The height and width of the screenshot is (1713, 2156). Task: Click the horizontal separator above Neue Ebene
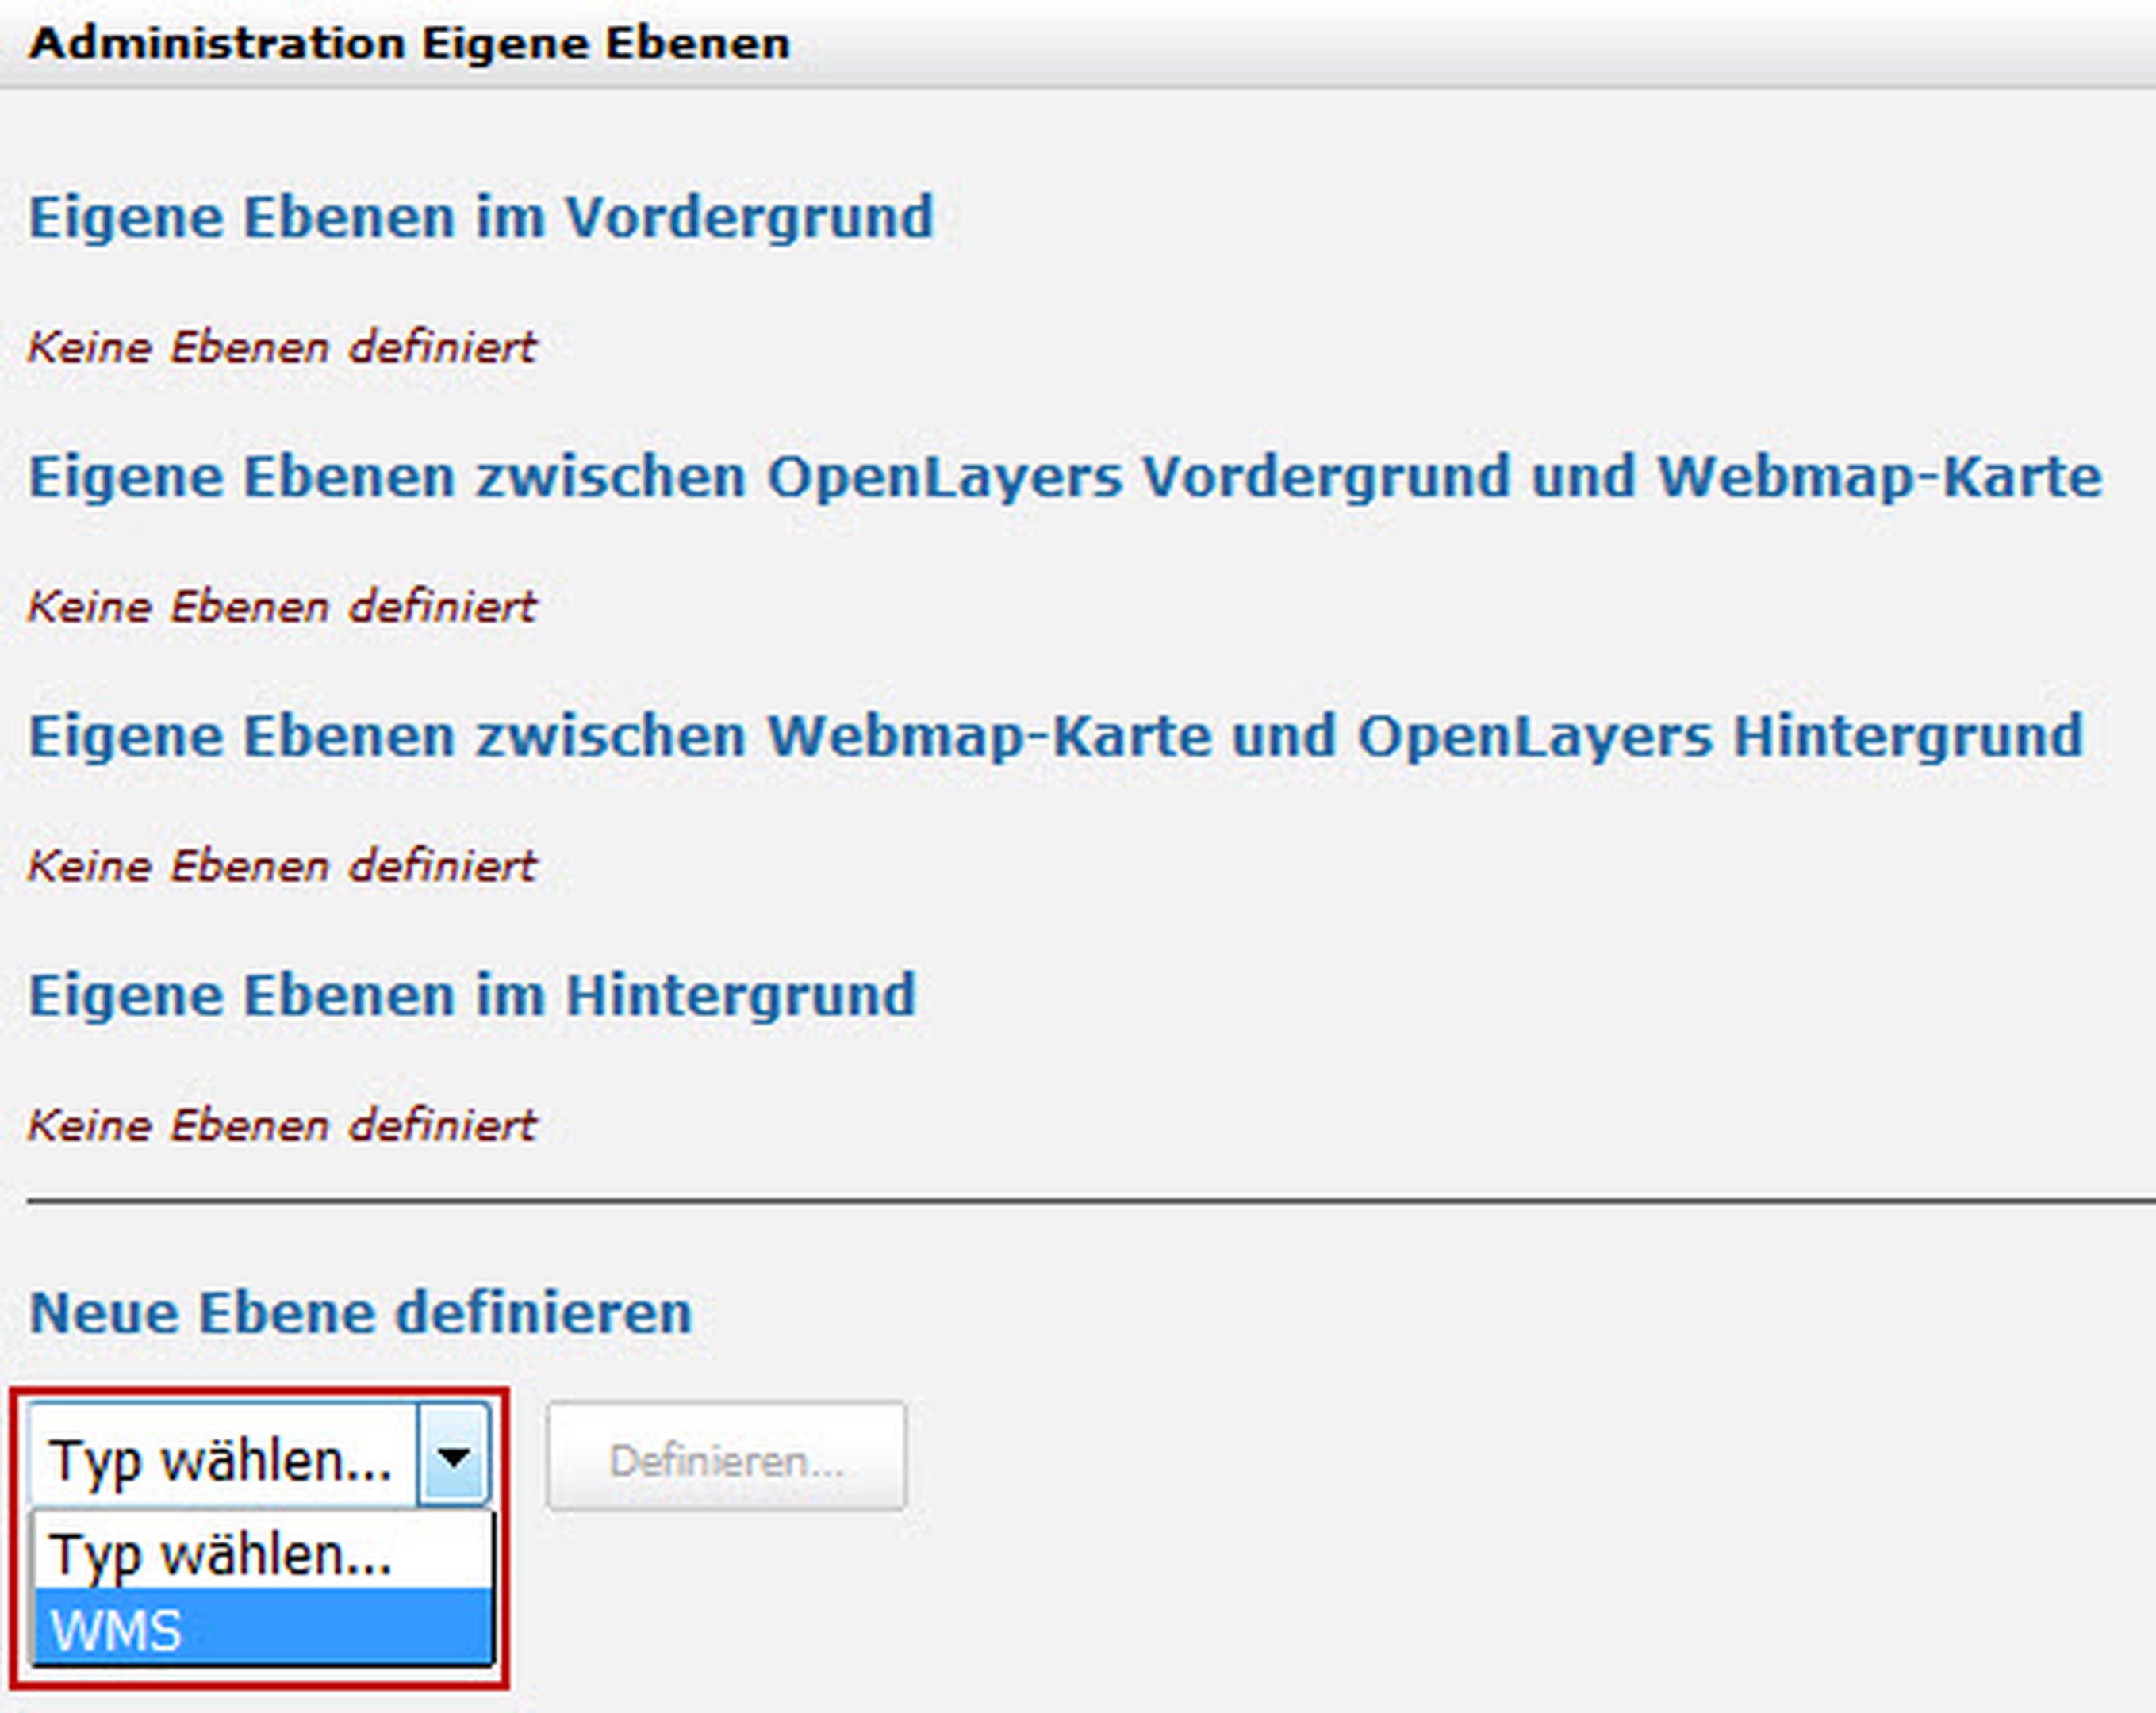tap(1090, 1199)
